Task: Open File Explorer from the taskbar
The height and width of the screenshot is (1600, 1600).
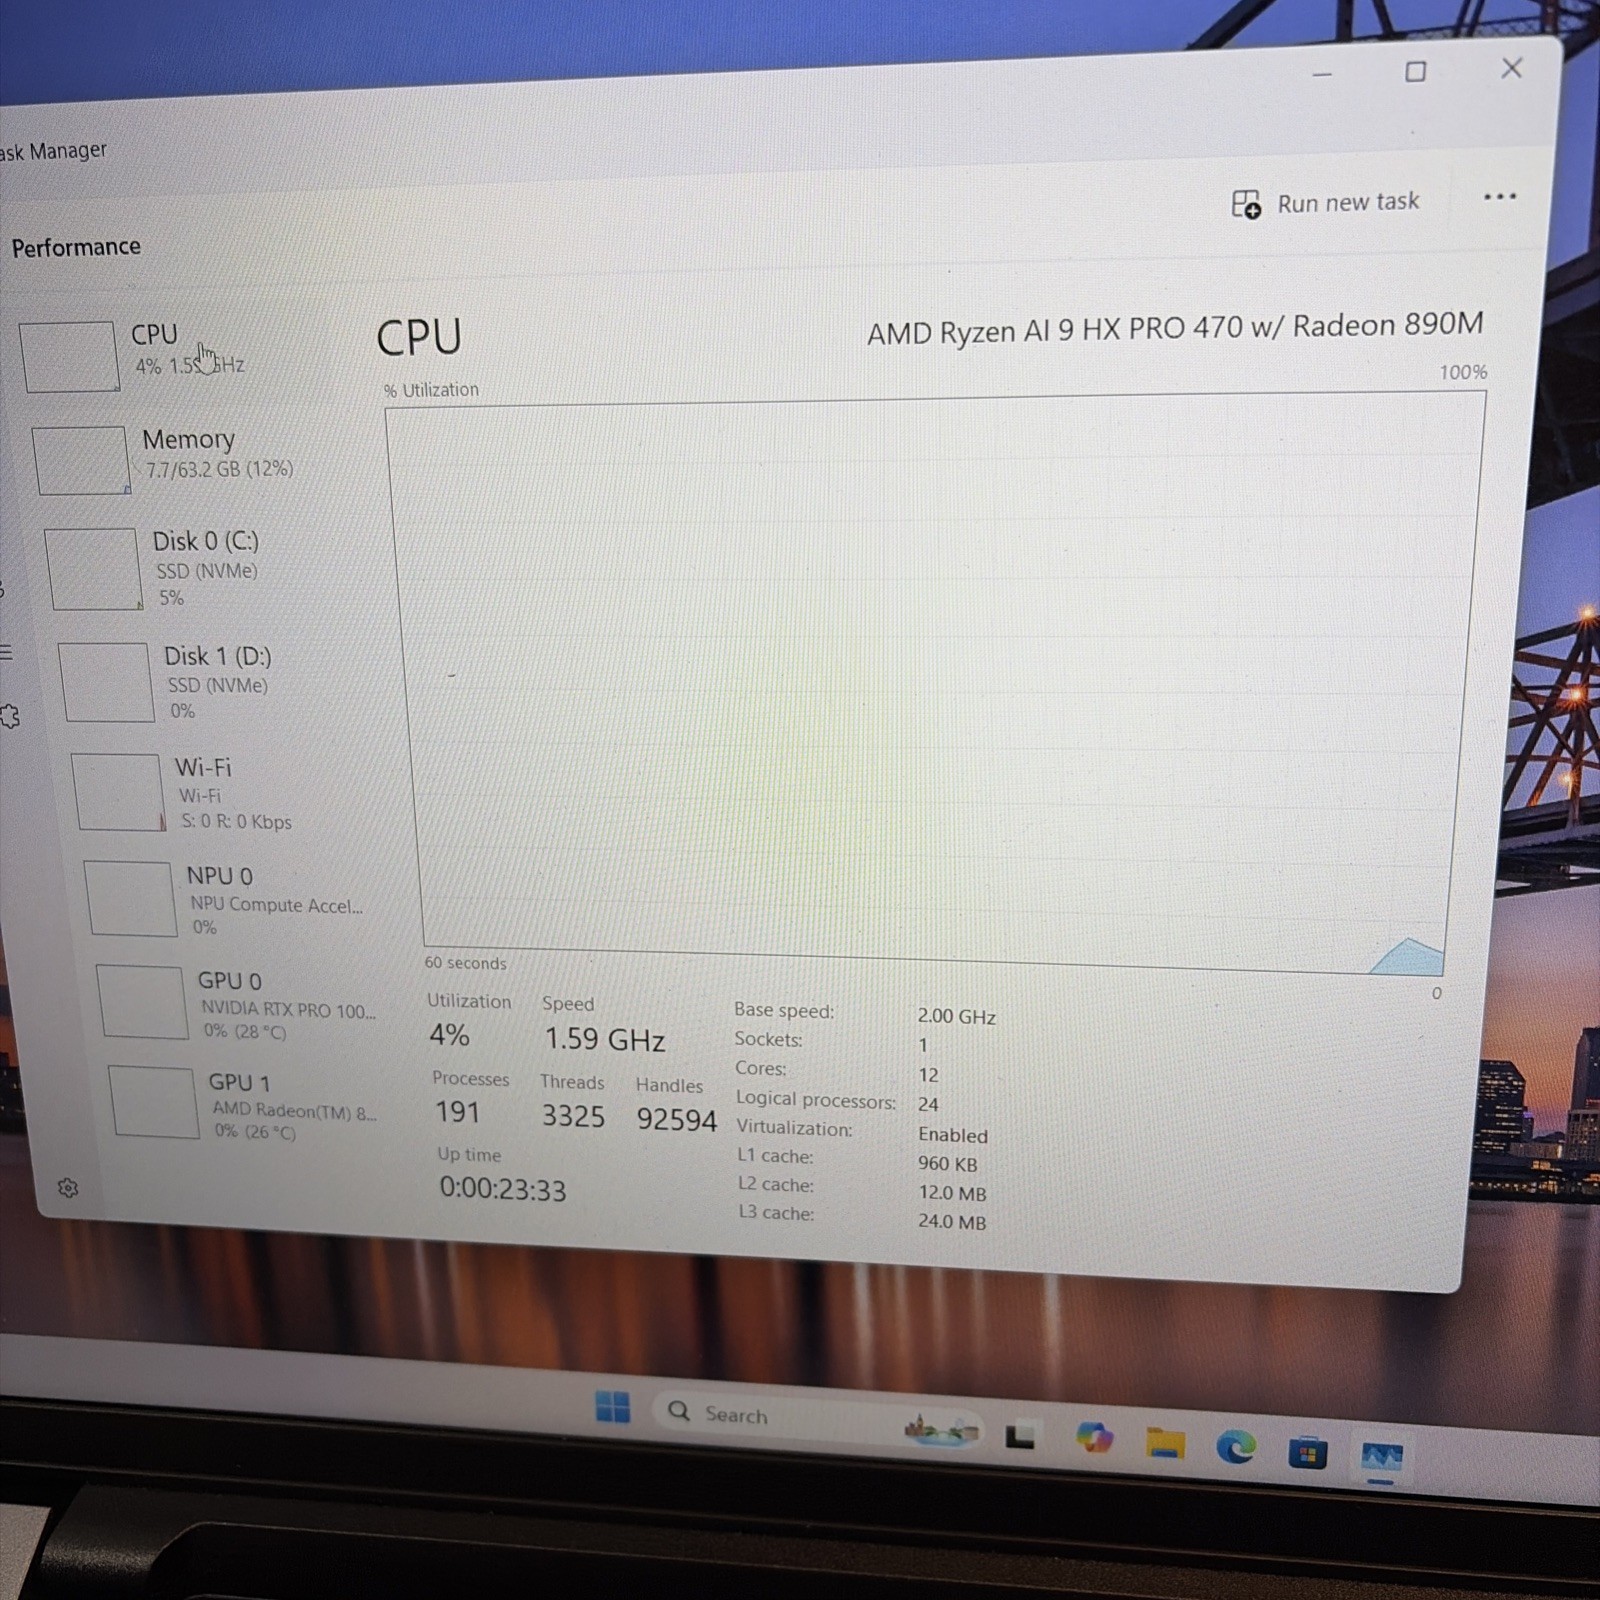Action: [1165, 1444]
